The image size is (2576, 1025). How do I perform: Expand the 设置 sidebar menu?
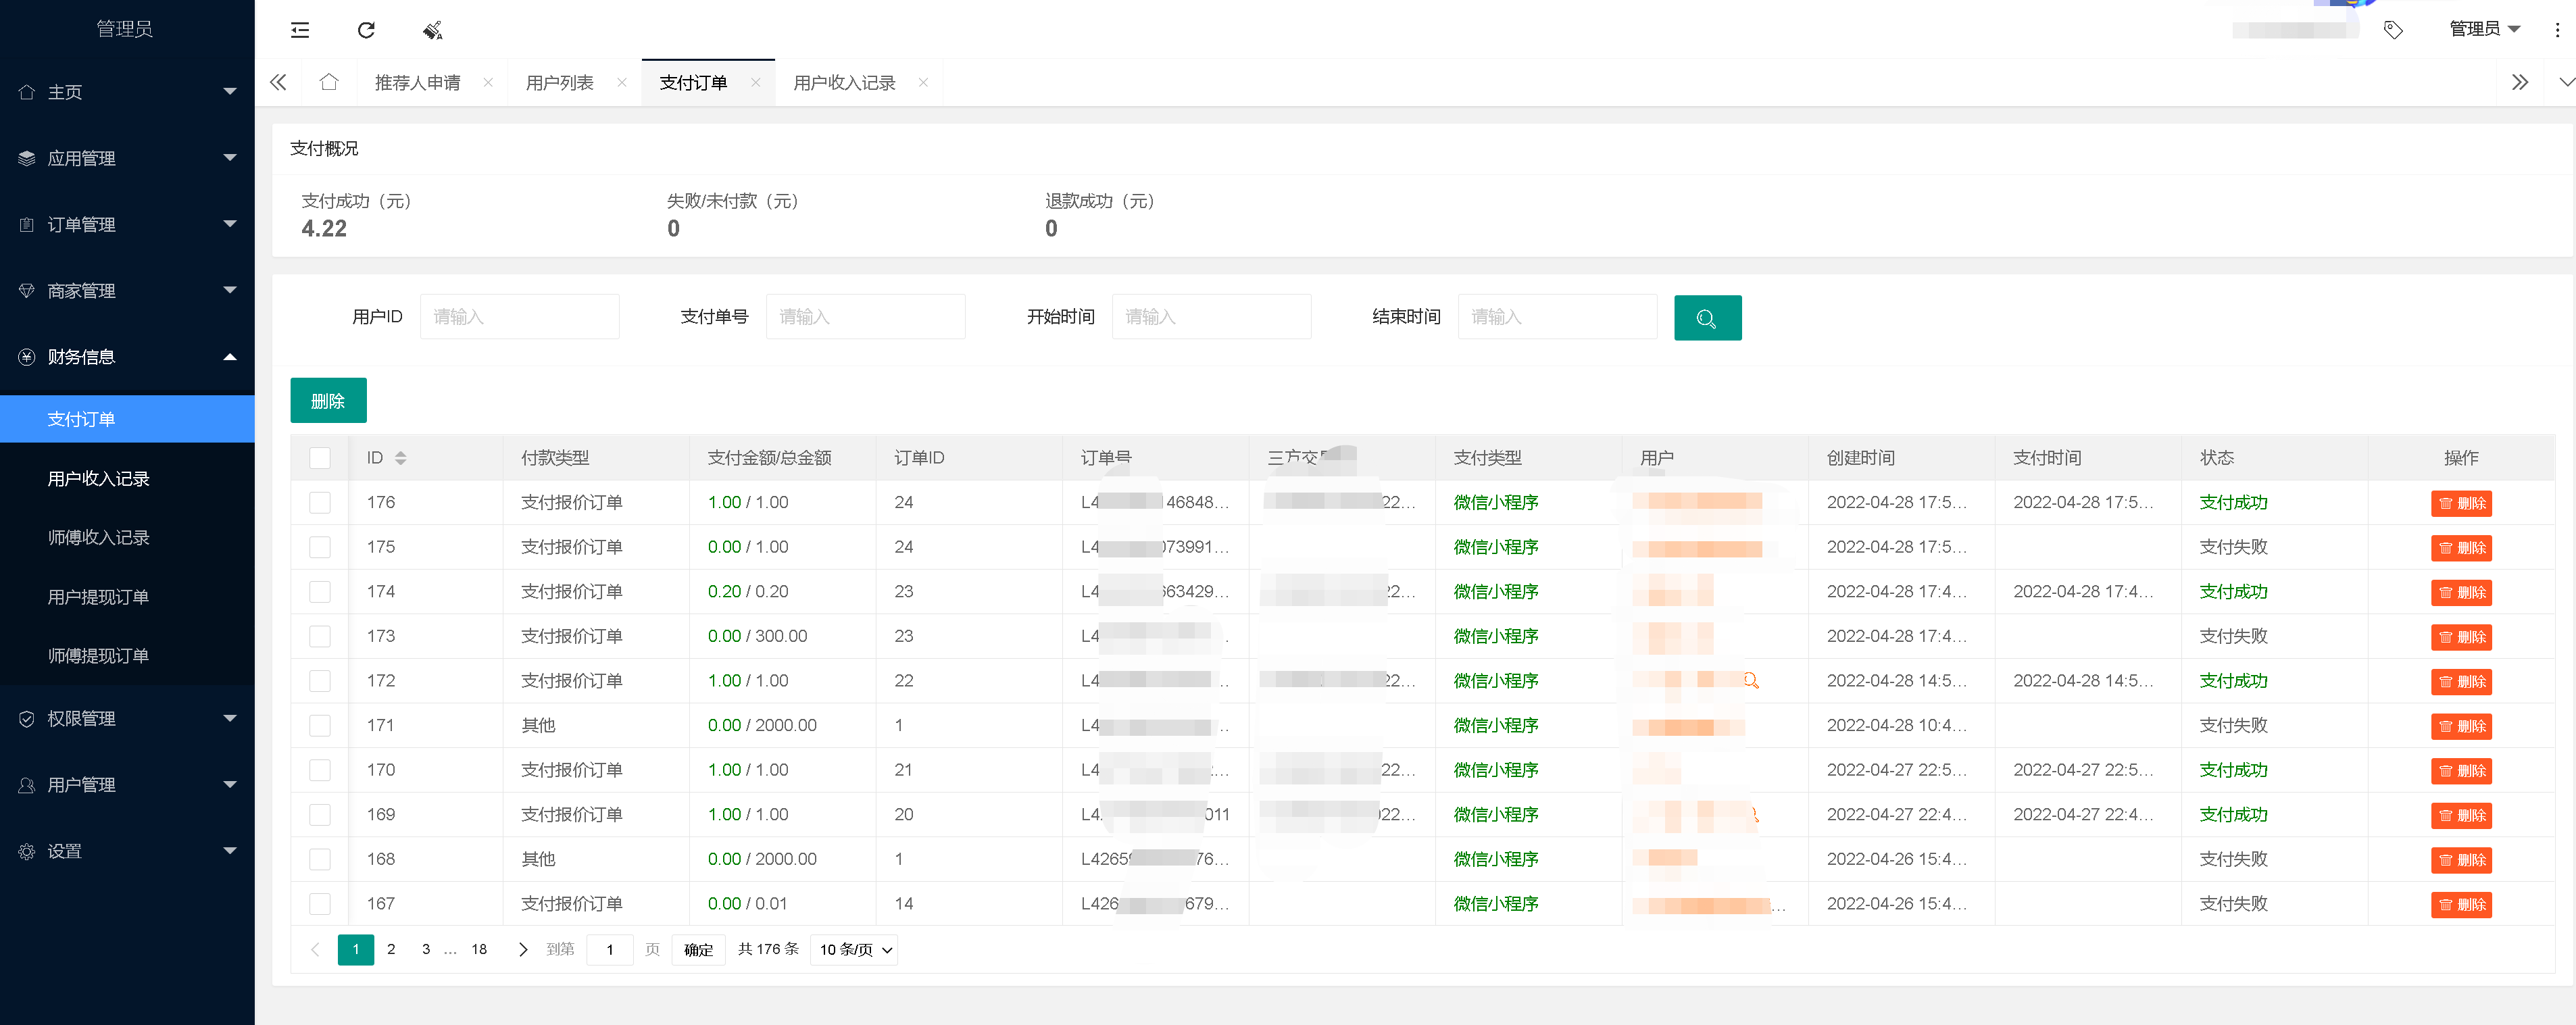[x=127, y=851]
